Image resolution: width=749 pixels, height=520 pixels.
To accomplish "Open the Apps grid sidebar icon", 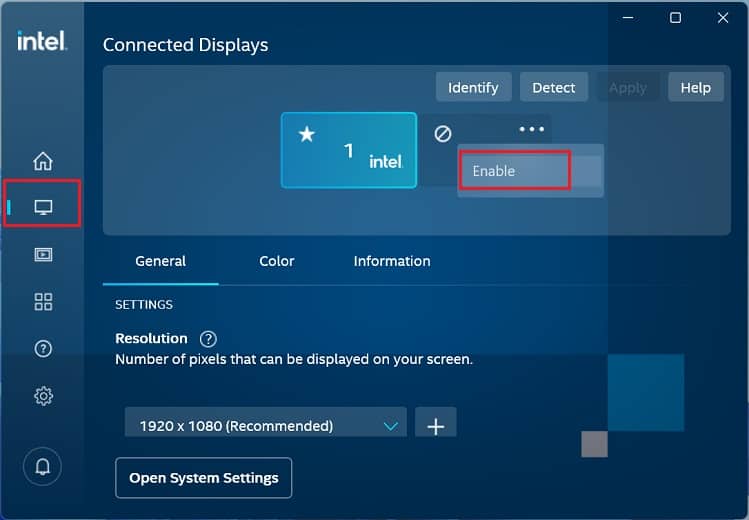I will coord(43,302).
